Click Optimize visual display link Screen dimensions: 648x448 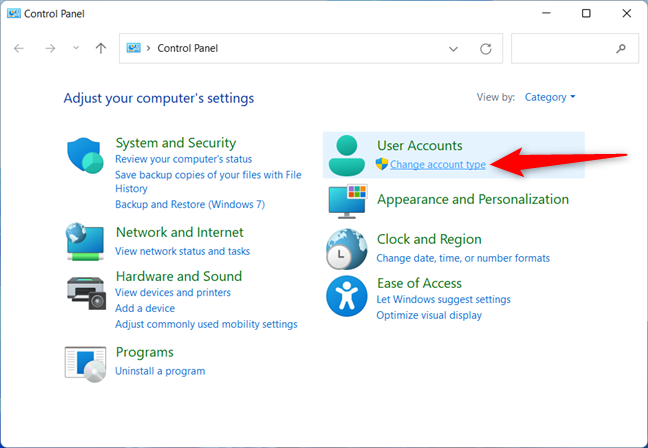click(x=429, y=315)
